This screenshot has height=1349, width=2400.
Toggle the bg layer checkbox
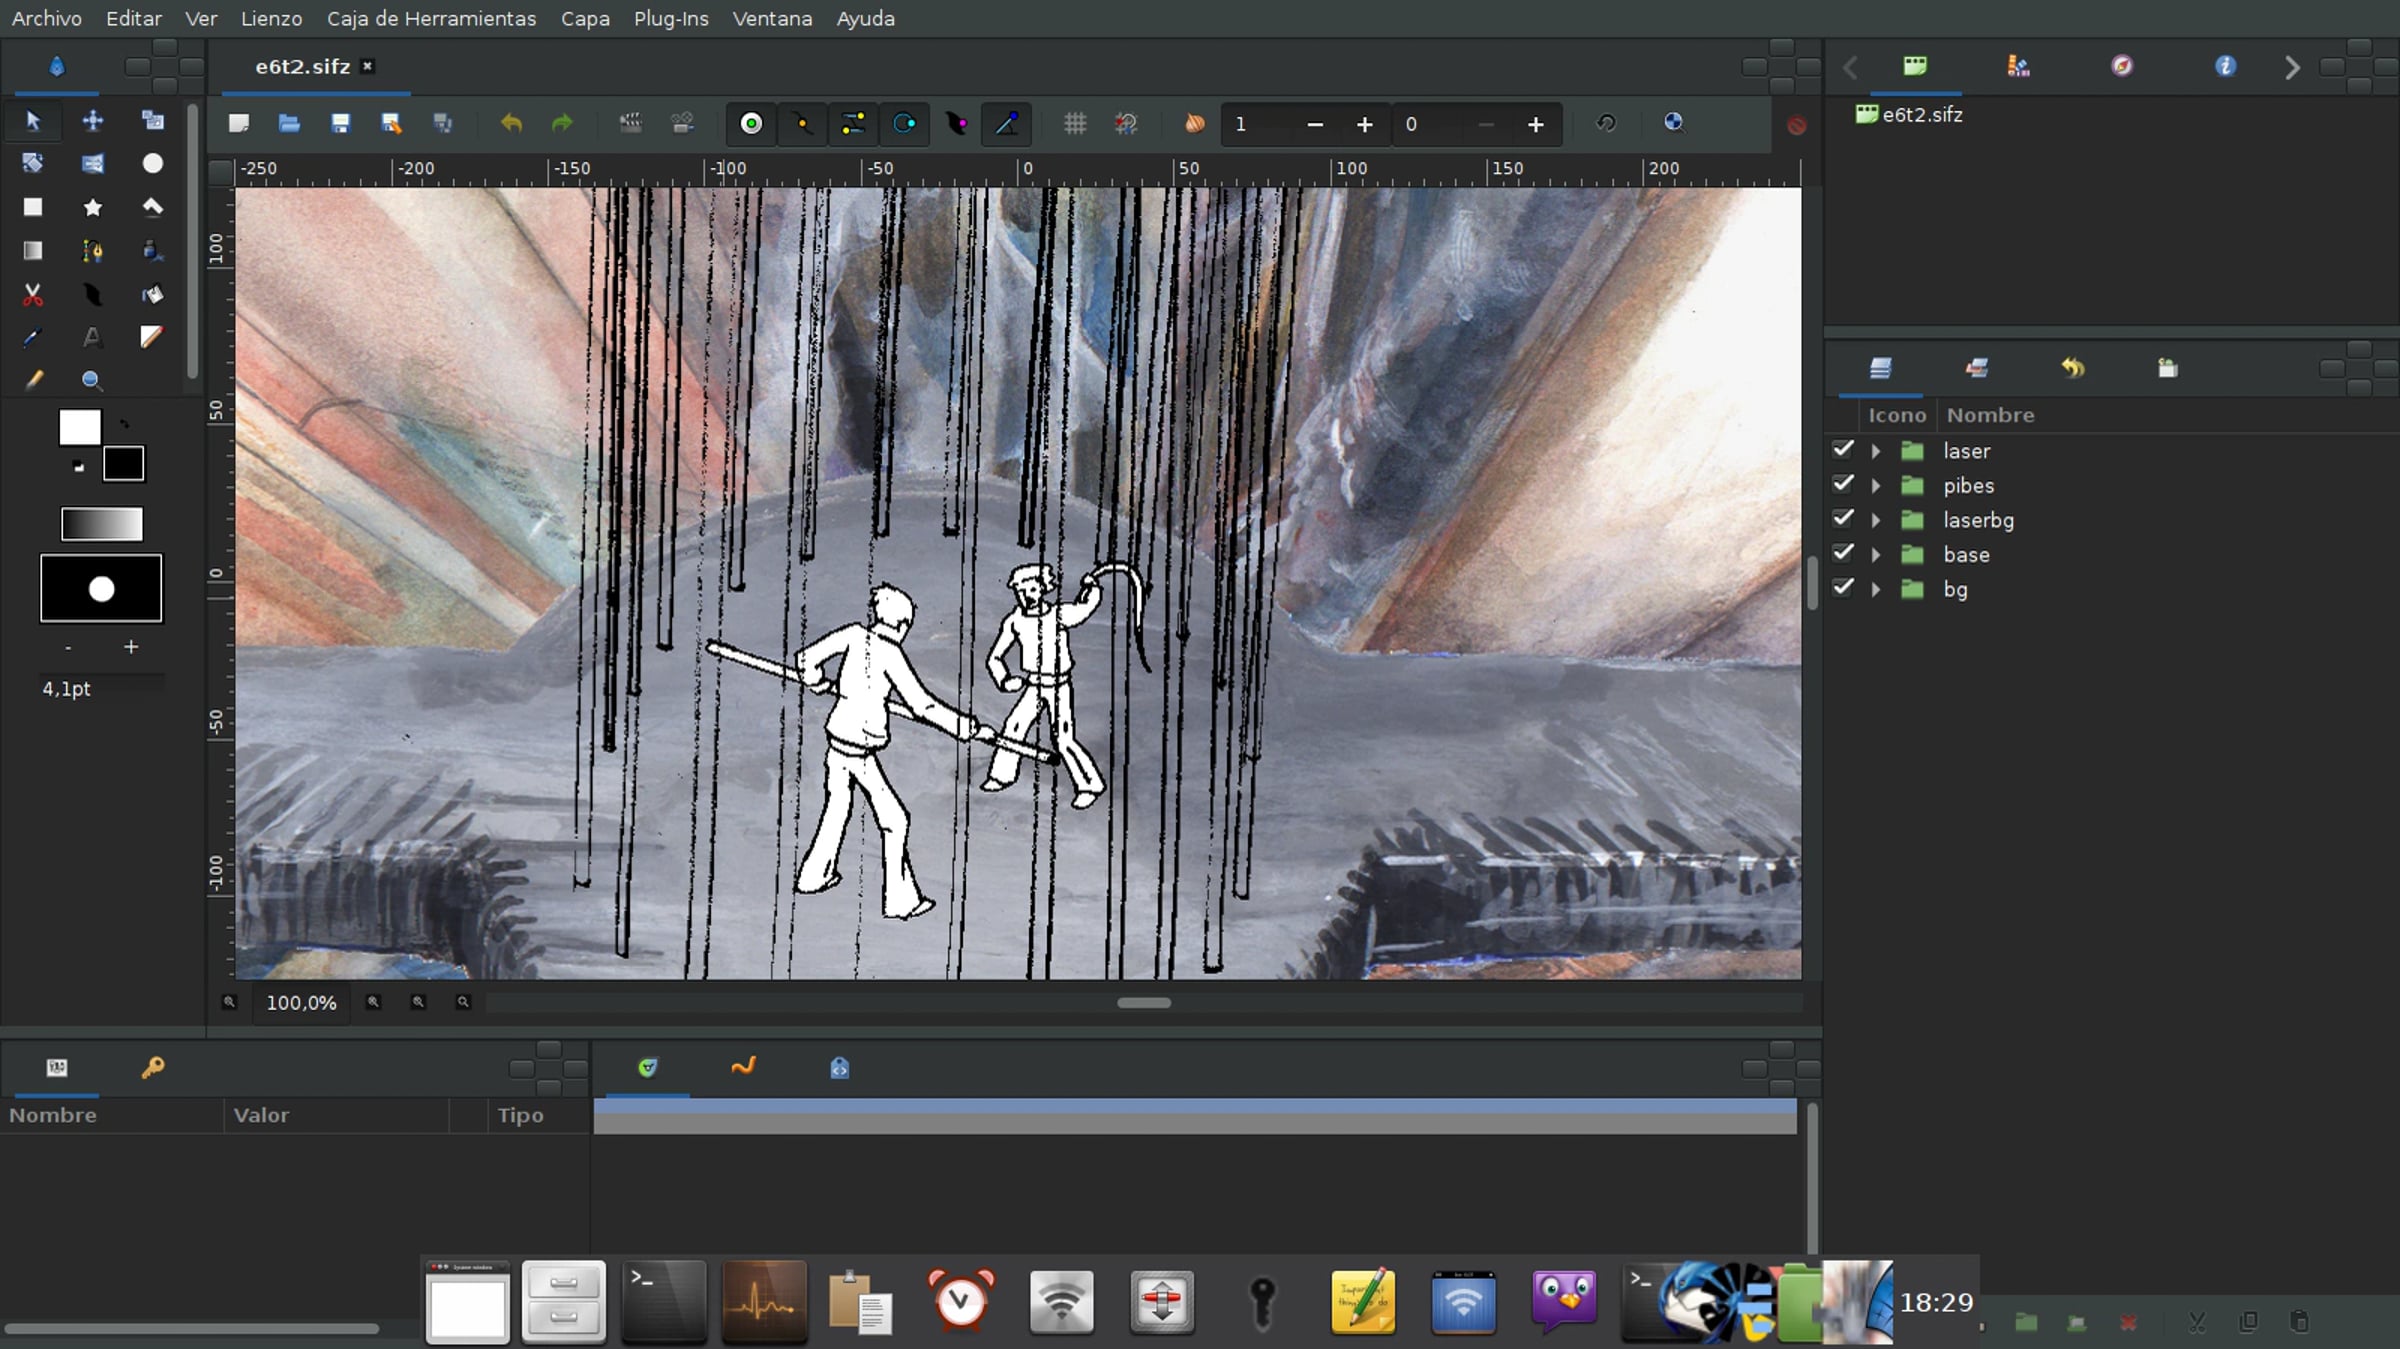1843,588
